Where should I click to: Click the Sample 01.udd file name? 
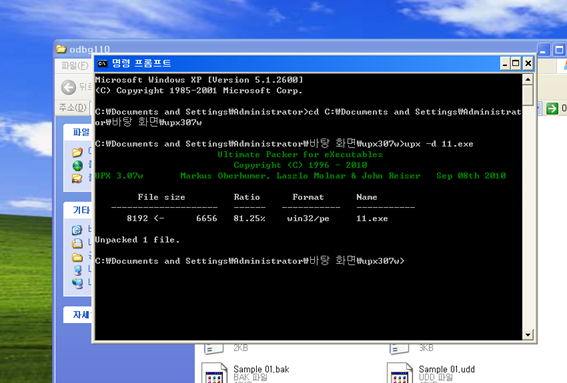(x=447, y=369)
